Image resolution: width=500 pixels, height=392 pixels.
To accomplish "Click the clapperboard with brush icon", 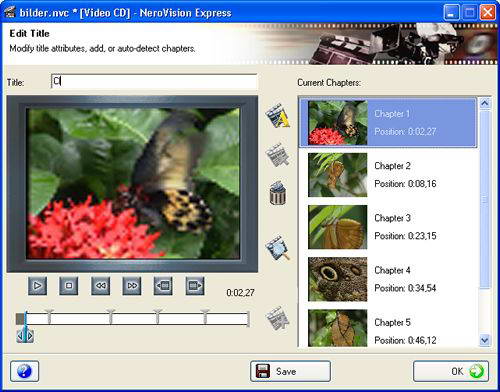I will tap(278, 248).
